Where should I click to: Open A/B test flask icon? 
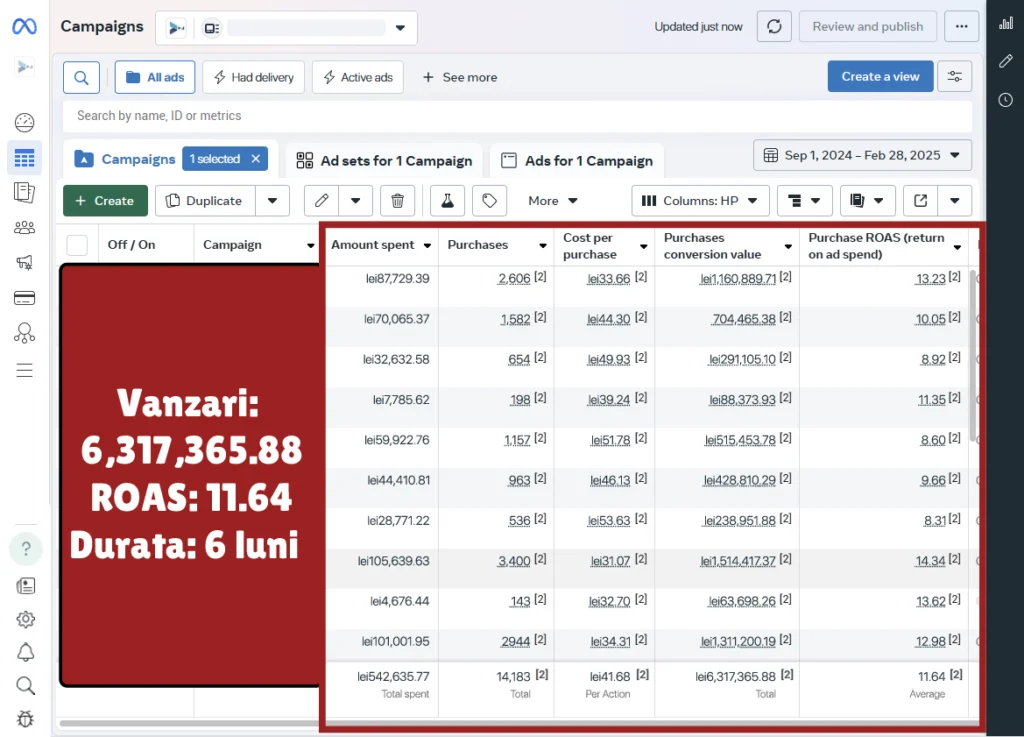coord(447,200)
